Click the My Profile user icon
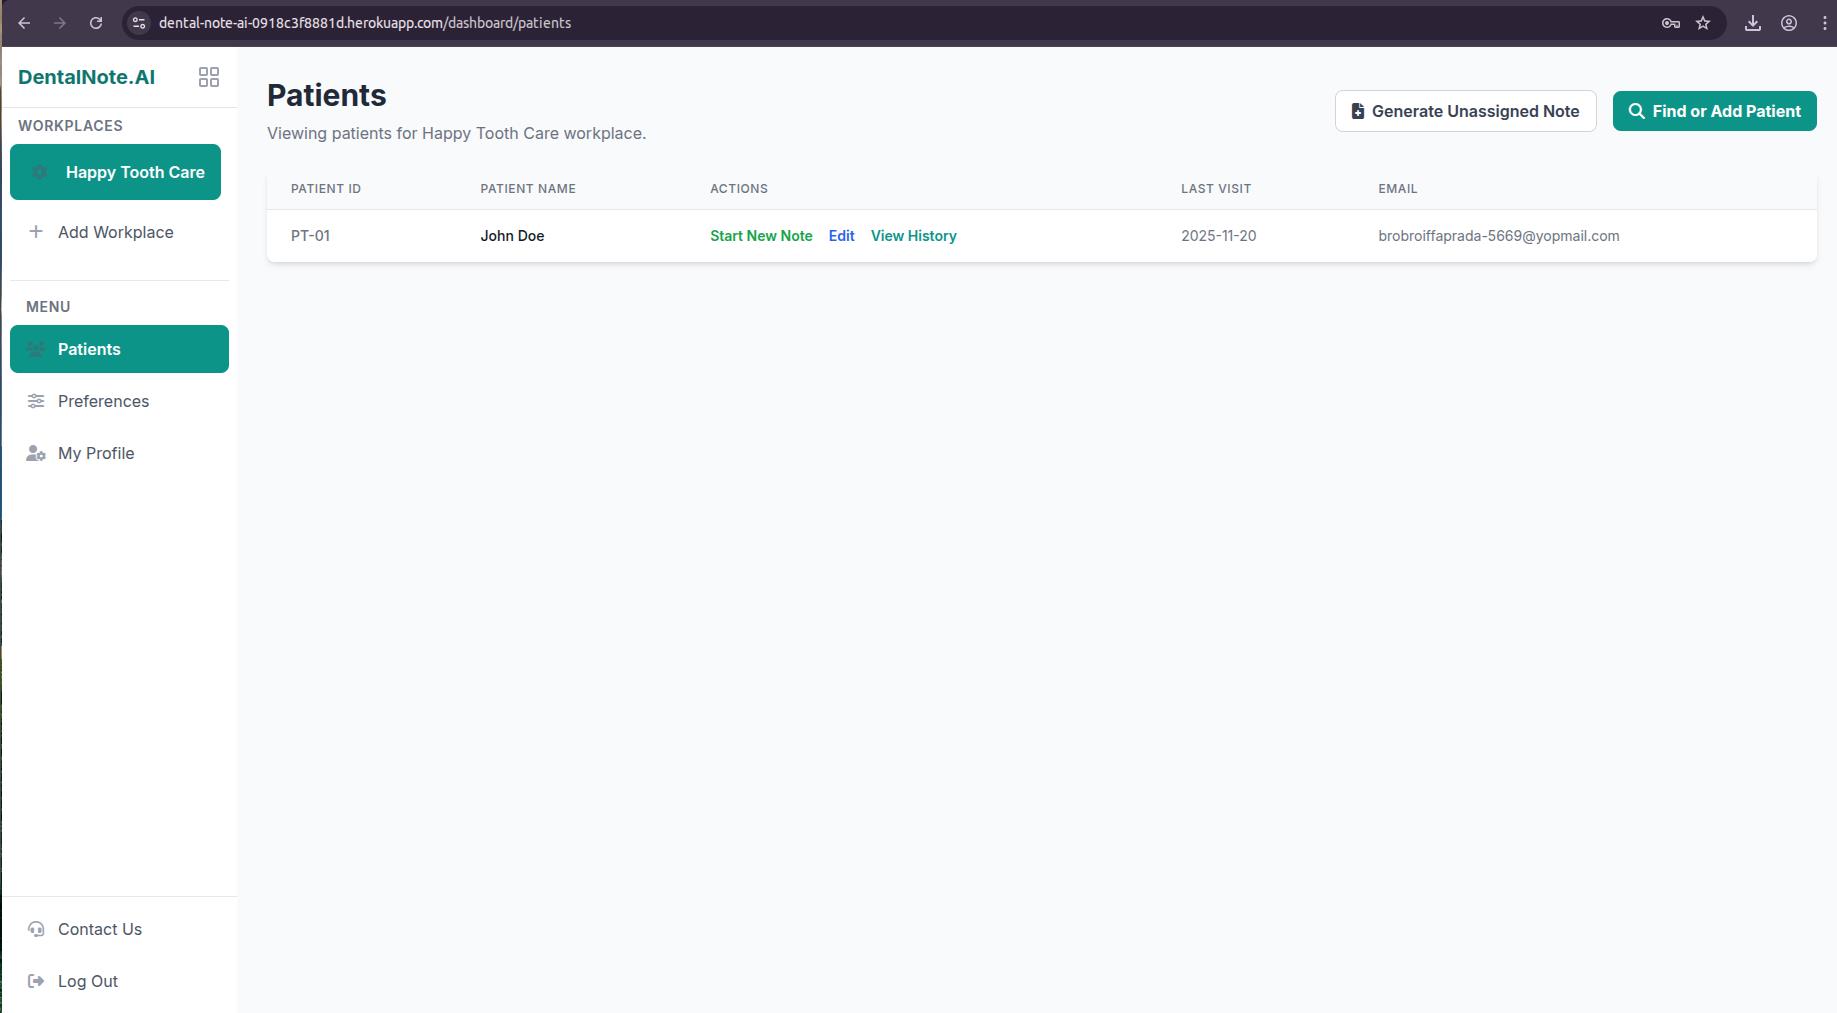1837x1013 pixels. point(36,453)
